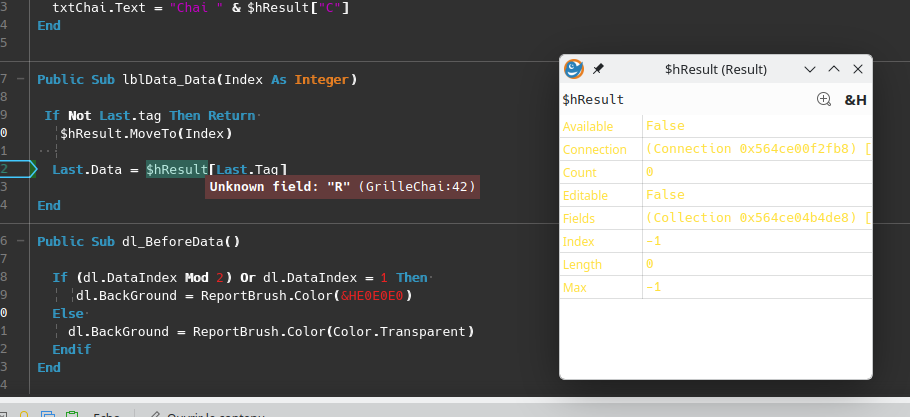Collapse the lblData_Data procedure fold marker

click(20, 79)
